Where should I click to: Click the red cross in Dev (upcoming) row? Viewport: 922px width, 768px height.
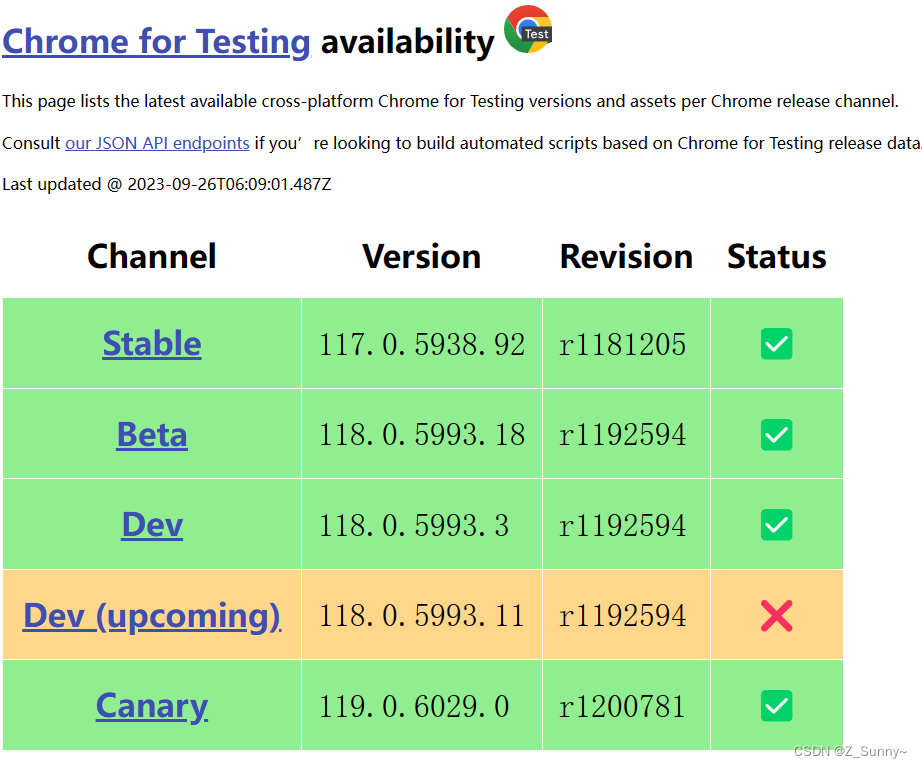(776, 615)
